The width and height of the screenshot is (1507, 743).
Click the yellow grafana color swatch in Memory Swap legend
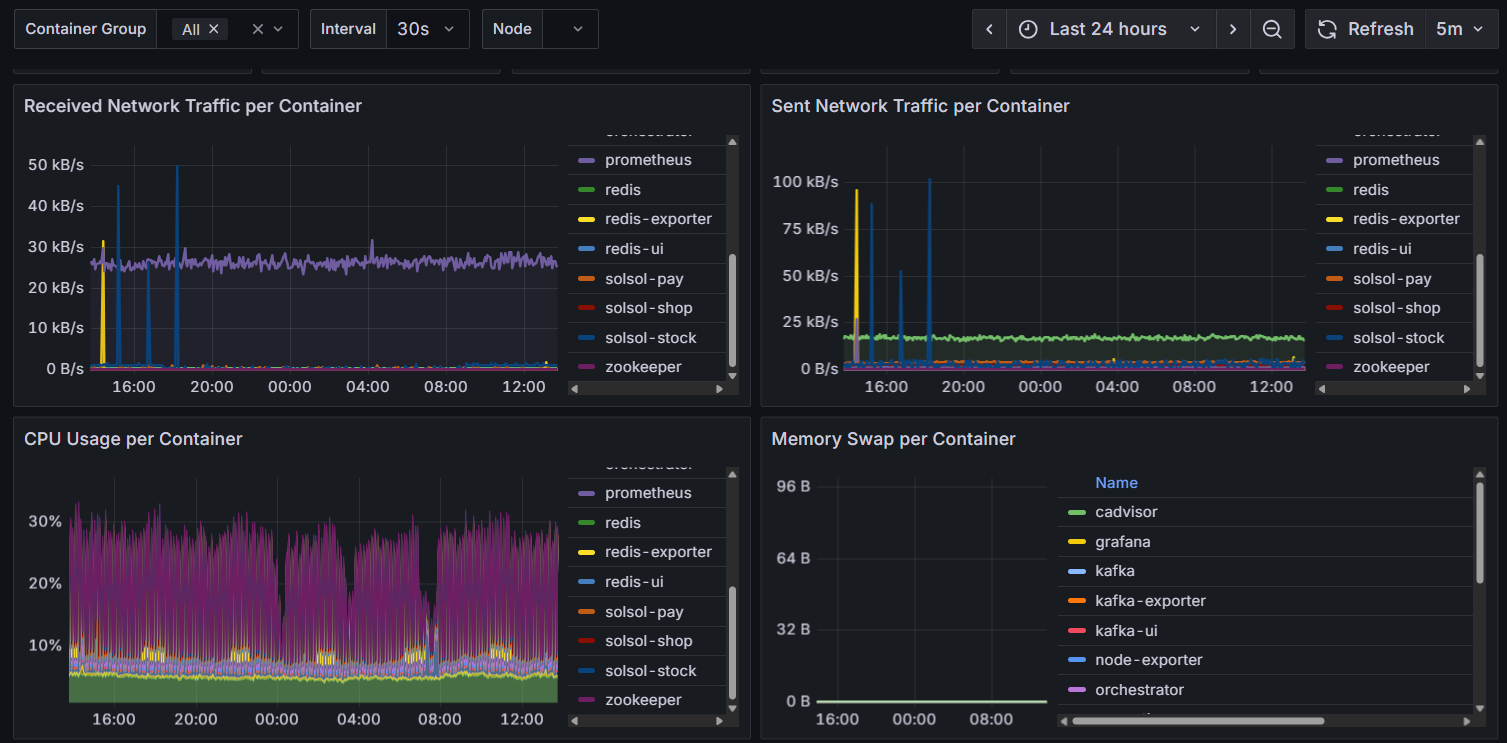point(1077,542)
